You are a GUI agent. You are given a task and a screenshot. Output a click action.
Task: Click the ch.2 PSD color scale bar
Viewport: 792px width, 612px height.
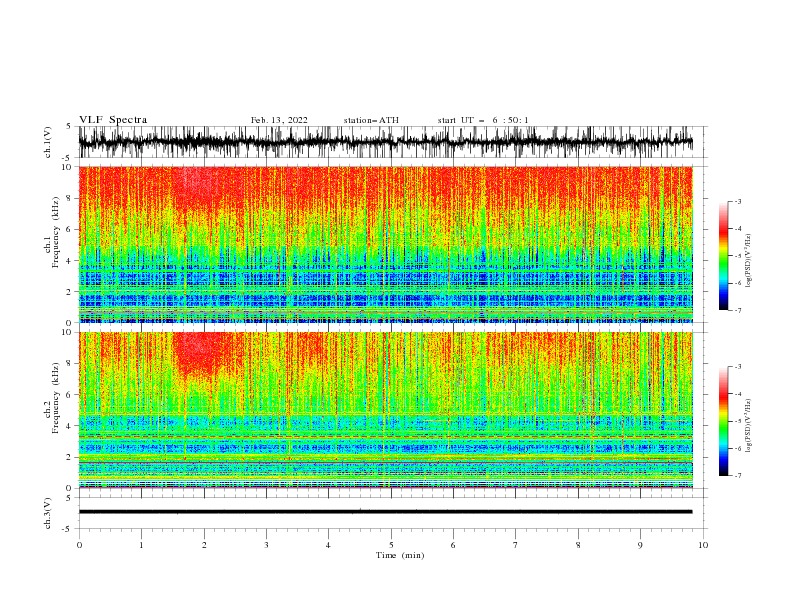pos(723,421)
